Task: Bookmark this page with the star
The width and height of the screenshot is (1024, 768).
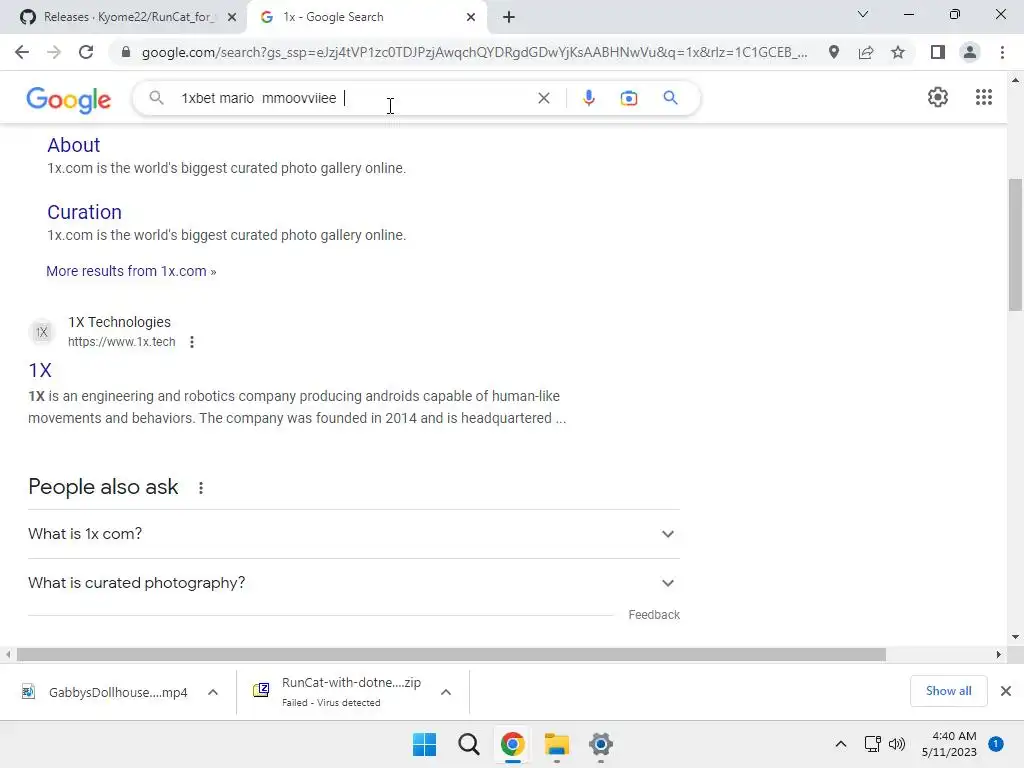Action: click(898, 52)
